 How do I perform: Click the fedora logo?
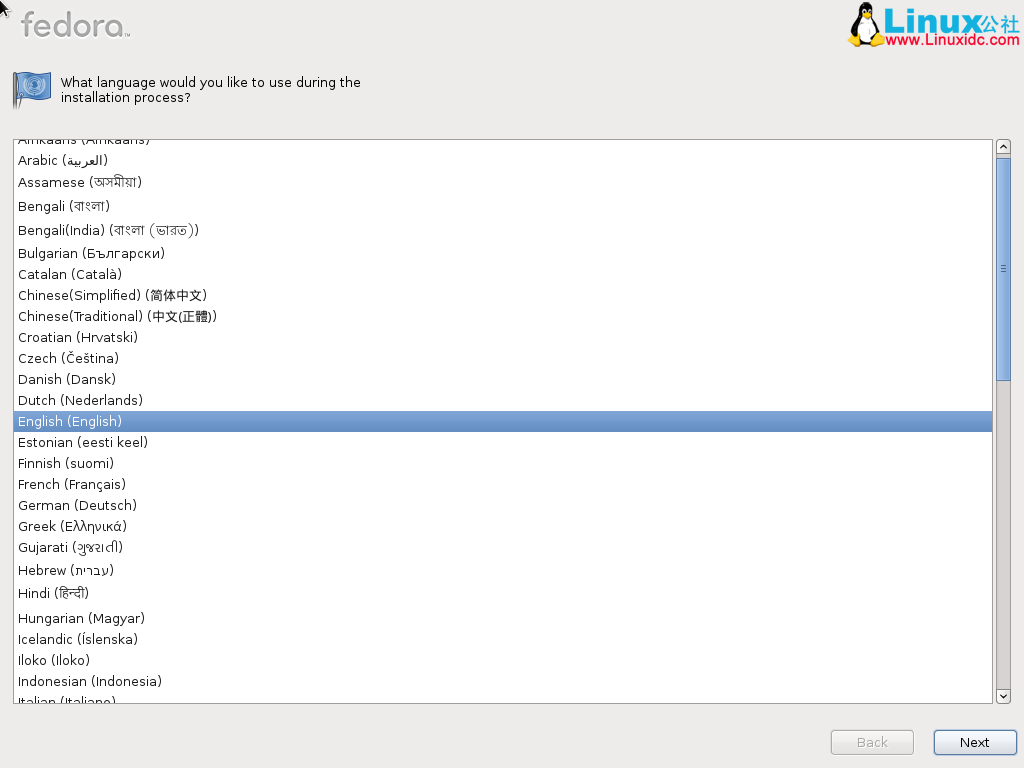75,25
